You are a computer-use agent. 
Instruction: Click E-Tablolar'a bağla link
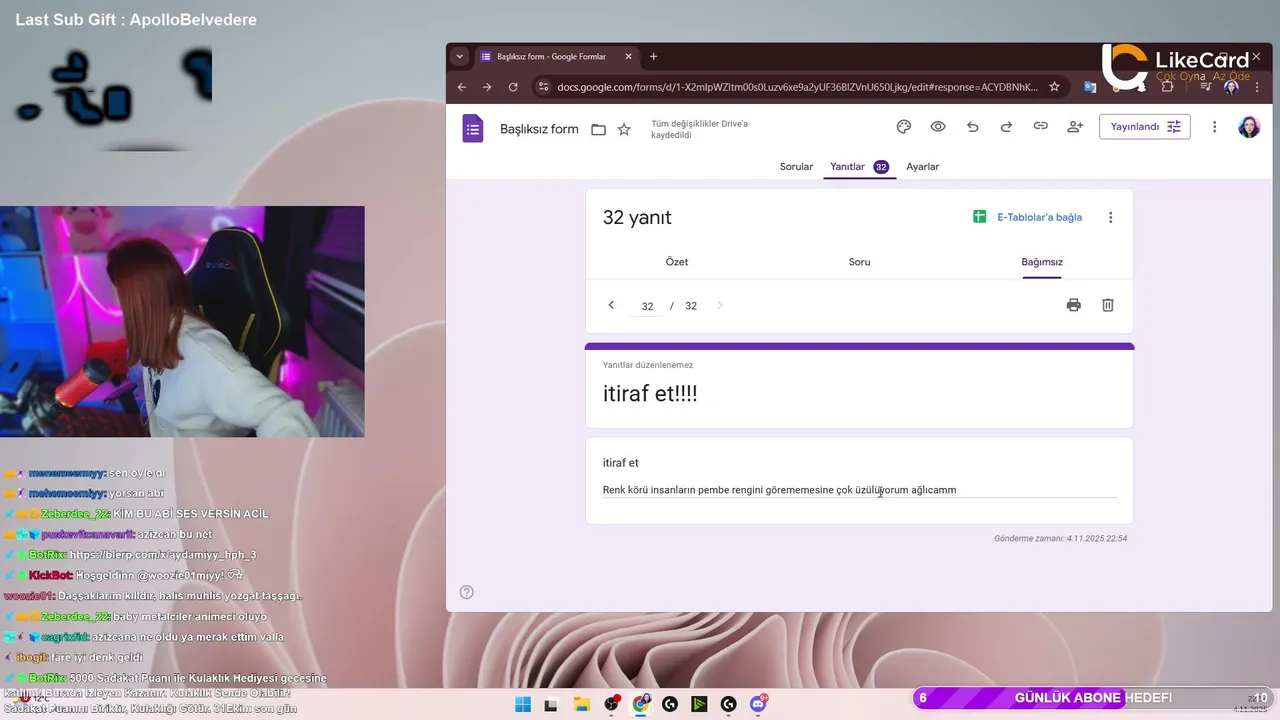tap(1027, 217)
